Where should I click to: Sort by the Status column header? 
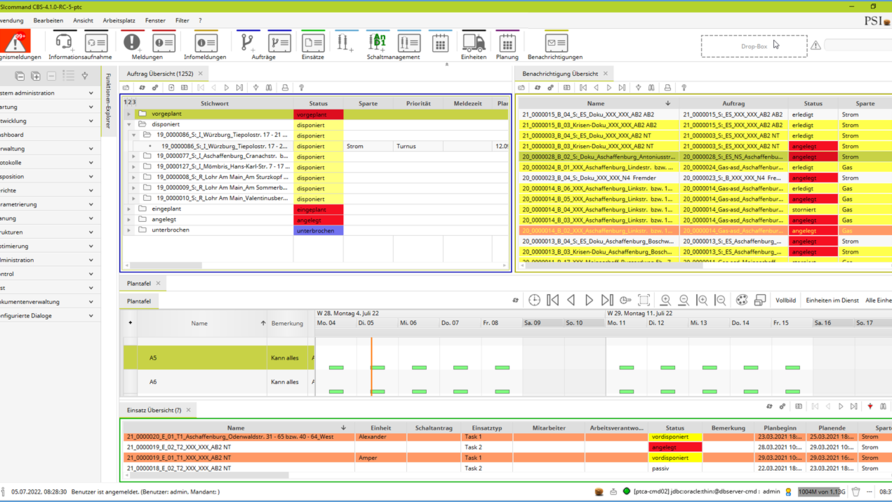coord(318,103)
